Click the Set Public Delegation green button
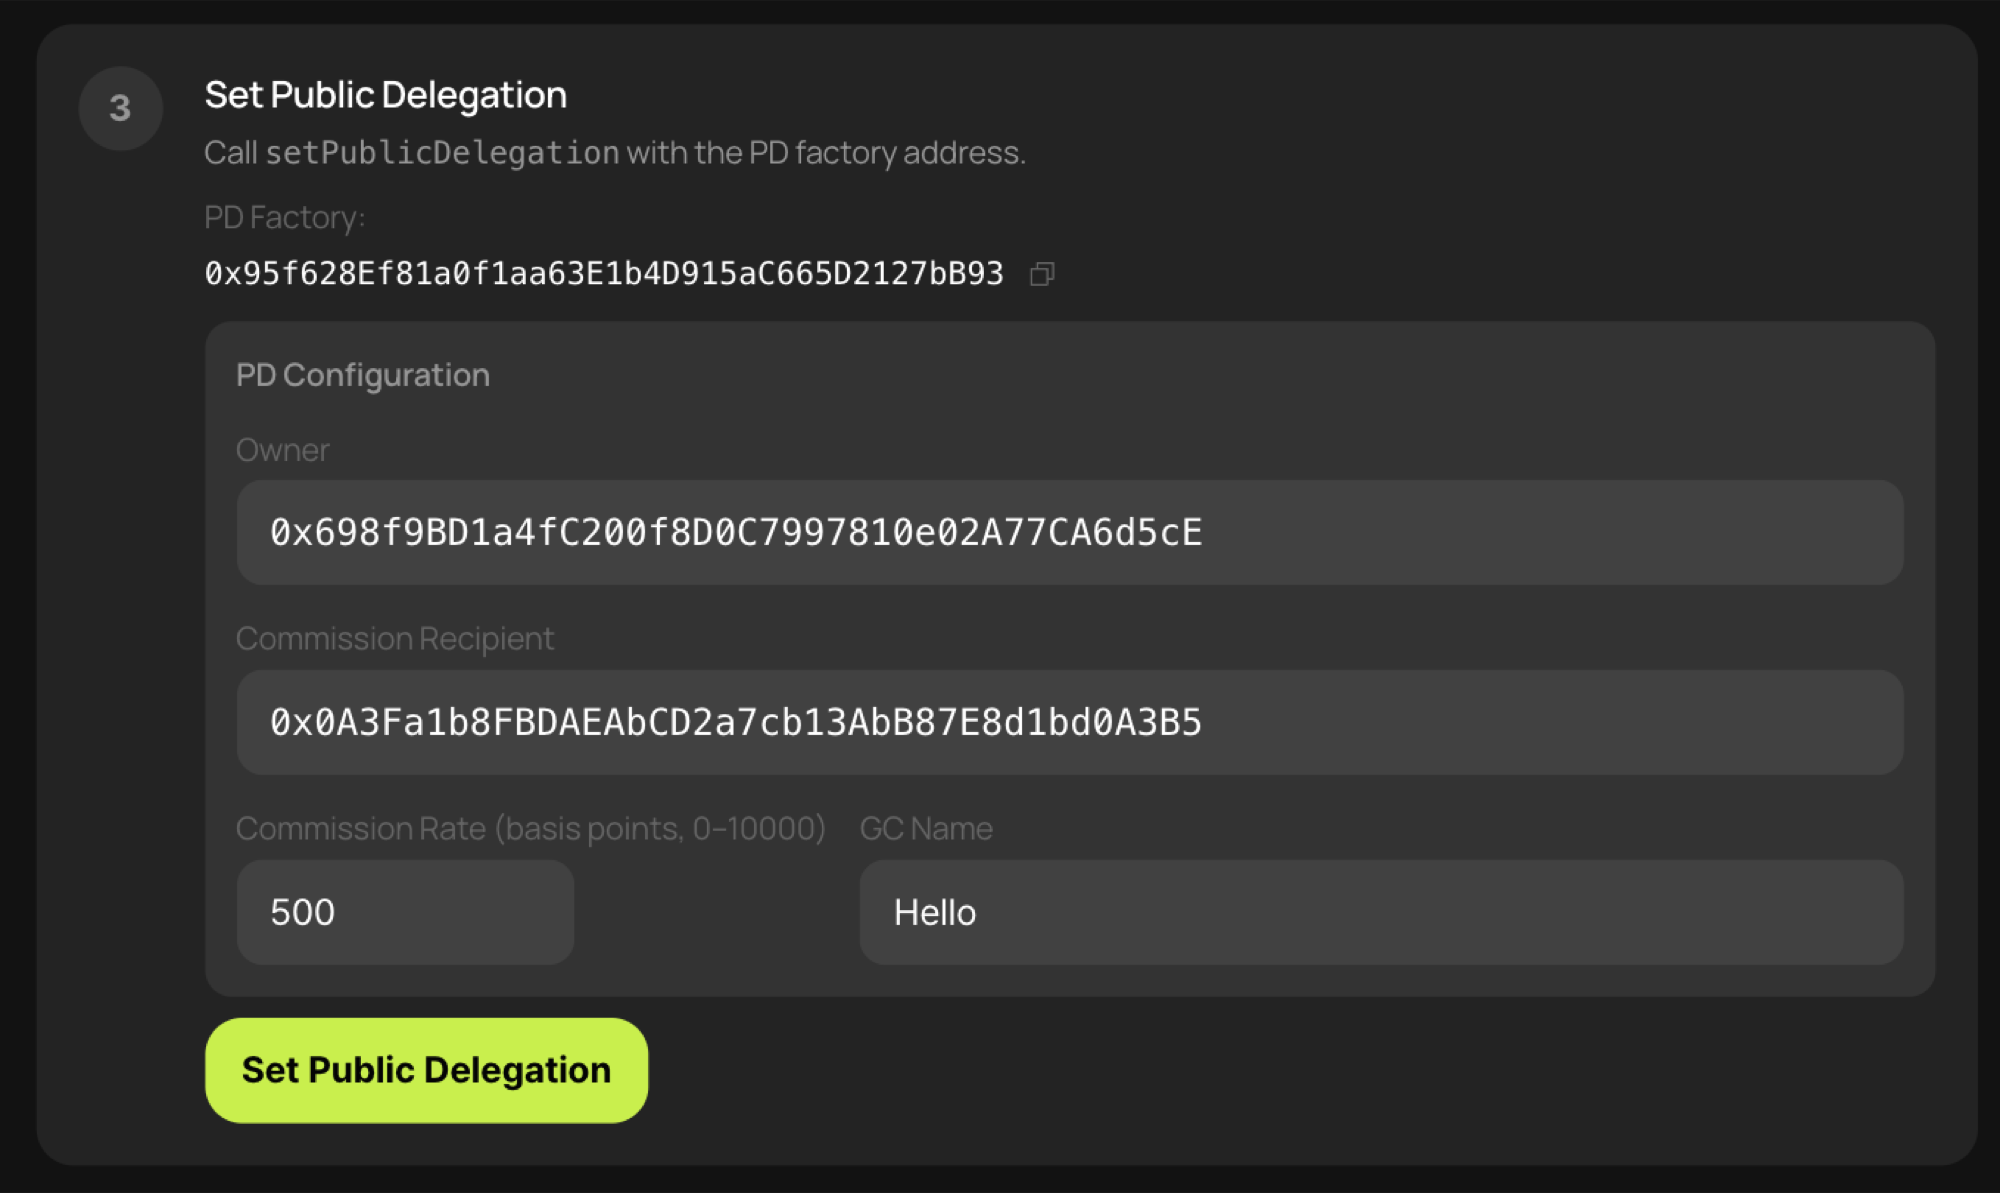The width and height of the screenshot is (2000, 1193). (426, 1070)
